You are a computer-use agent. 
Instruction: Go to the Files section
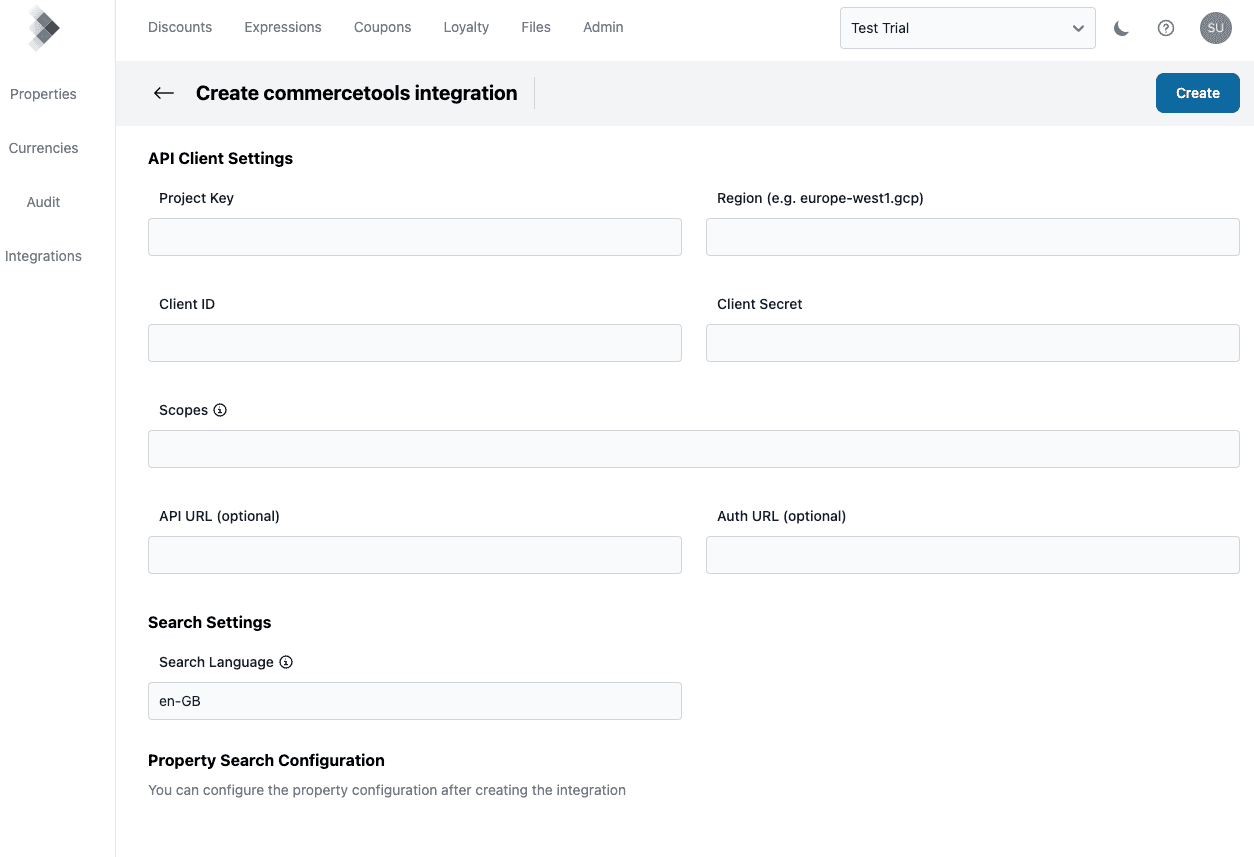click(536, 27)
